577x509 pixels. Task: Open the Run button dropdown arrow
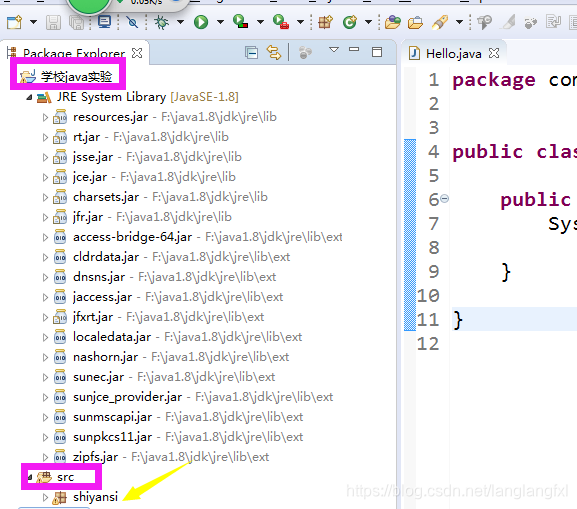(220, 22)
